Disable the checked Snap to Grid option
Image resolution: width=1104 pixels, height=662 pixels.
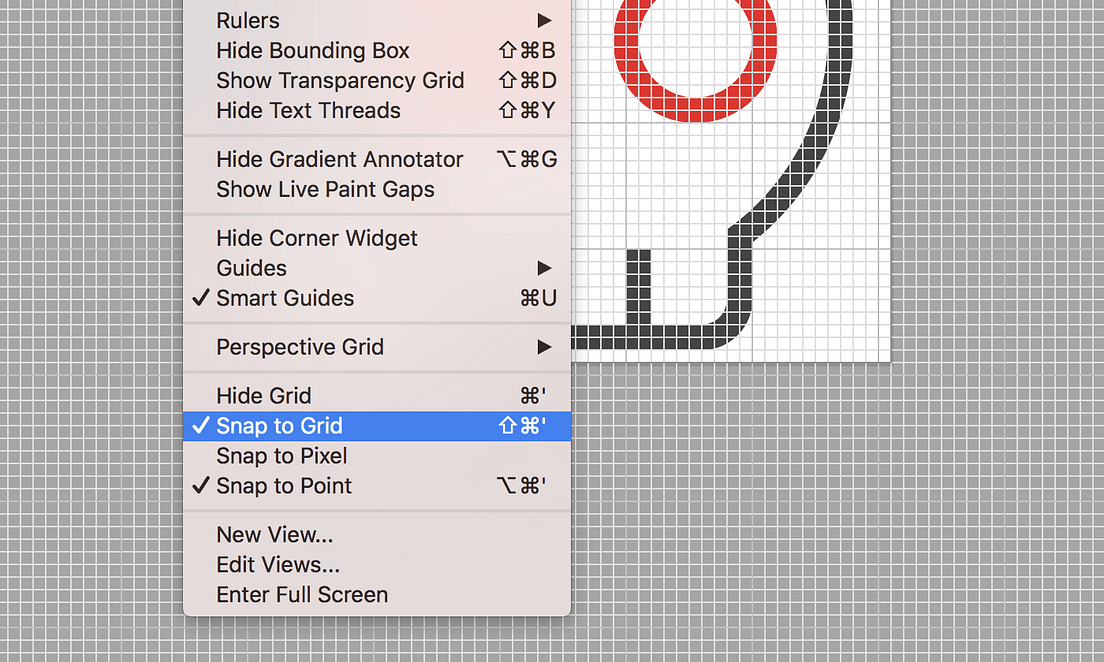(377, 426)
